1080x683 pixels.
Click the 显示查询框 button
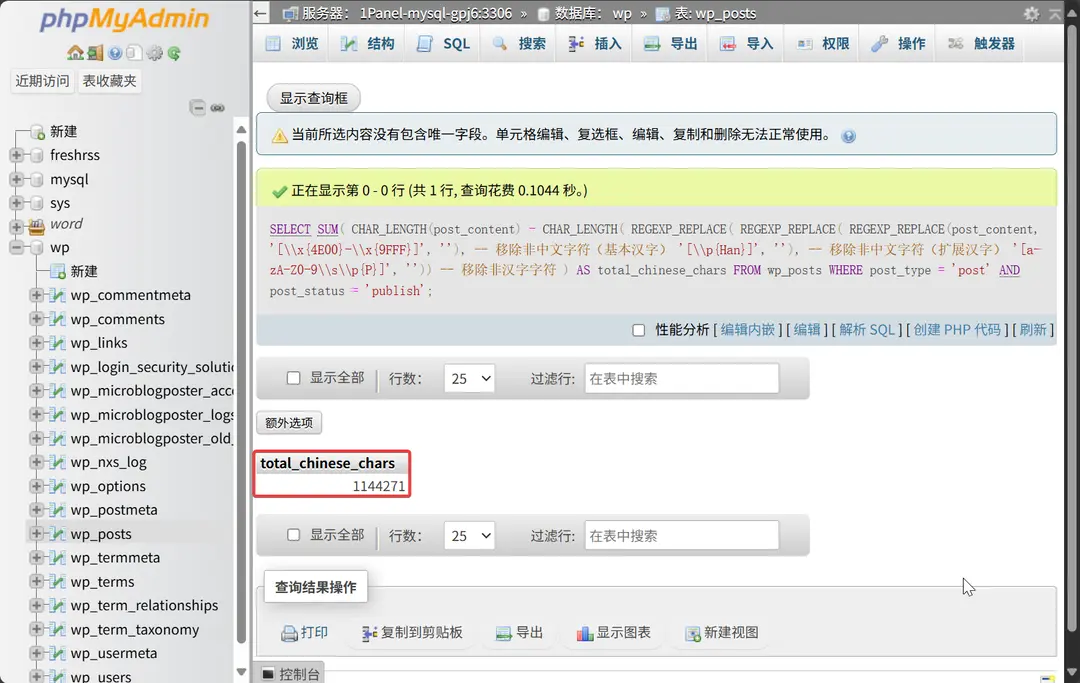pos(313,98)
